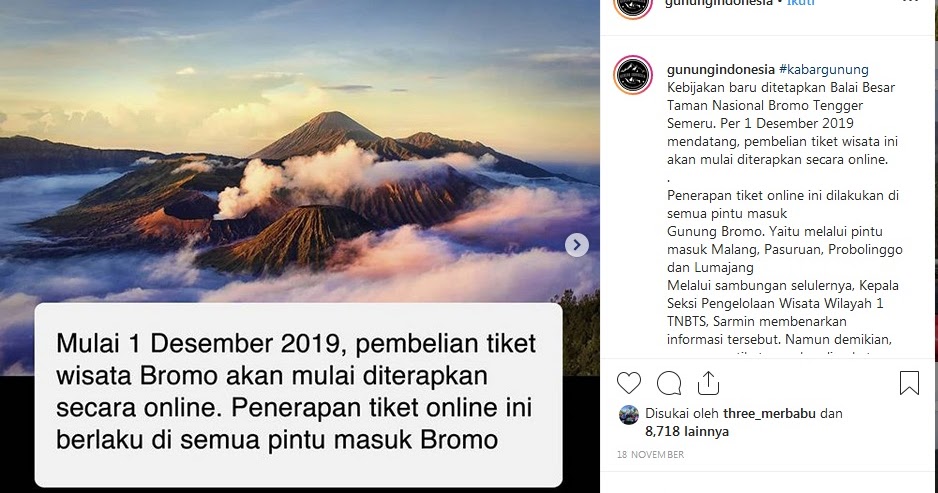Image resolution: width=938 pixels, height=493 pixels.
Task: Open the #kabargunung hashtag
Action: (824, 69)
